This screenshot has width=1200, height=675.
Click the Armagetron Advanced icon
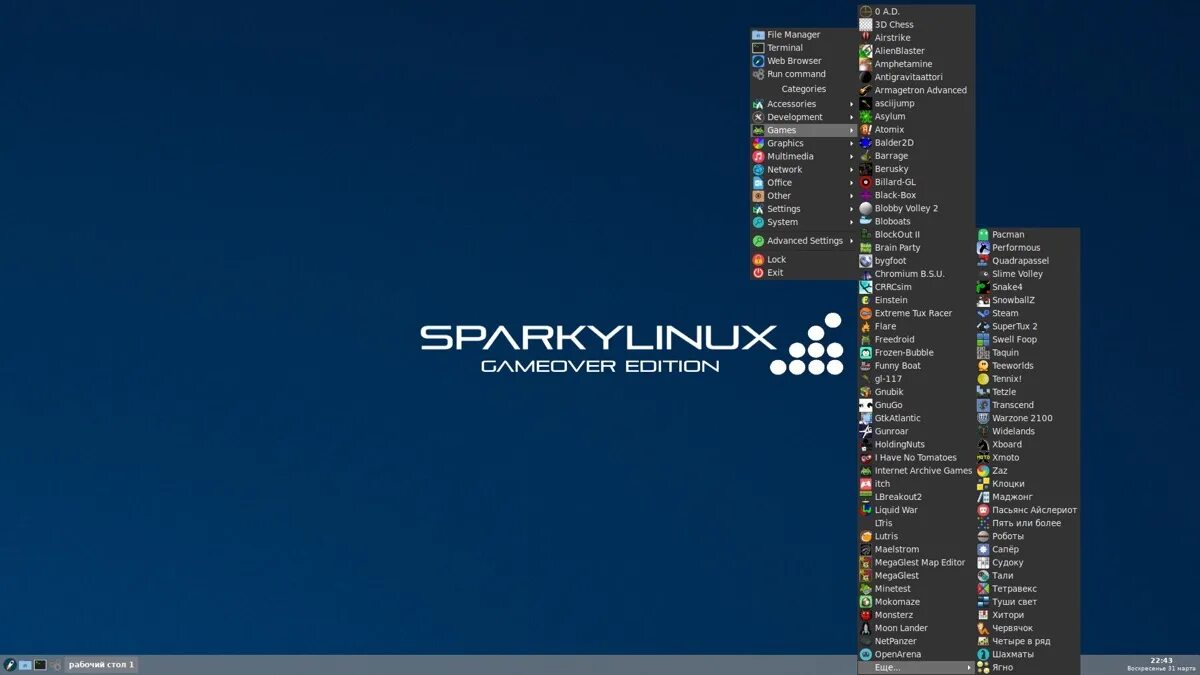coord(866,90)
